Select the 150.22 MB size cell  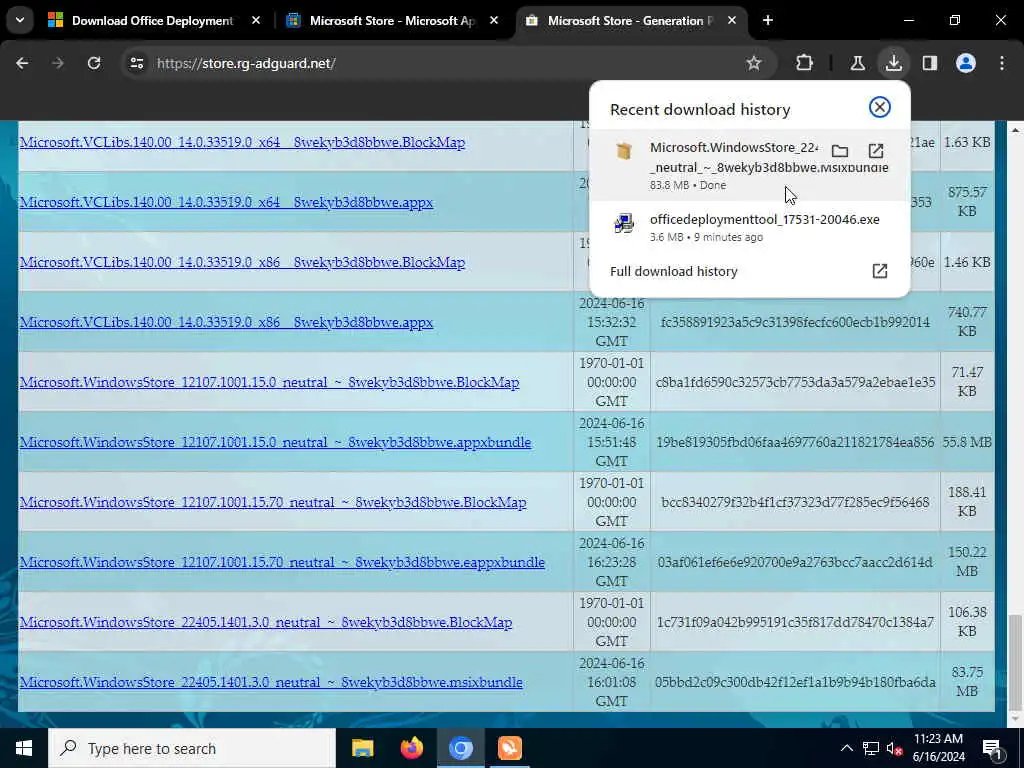point(967,562)
